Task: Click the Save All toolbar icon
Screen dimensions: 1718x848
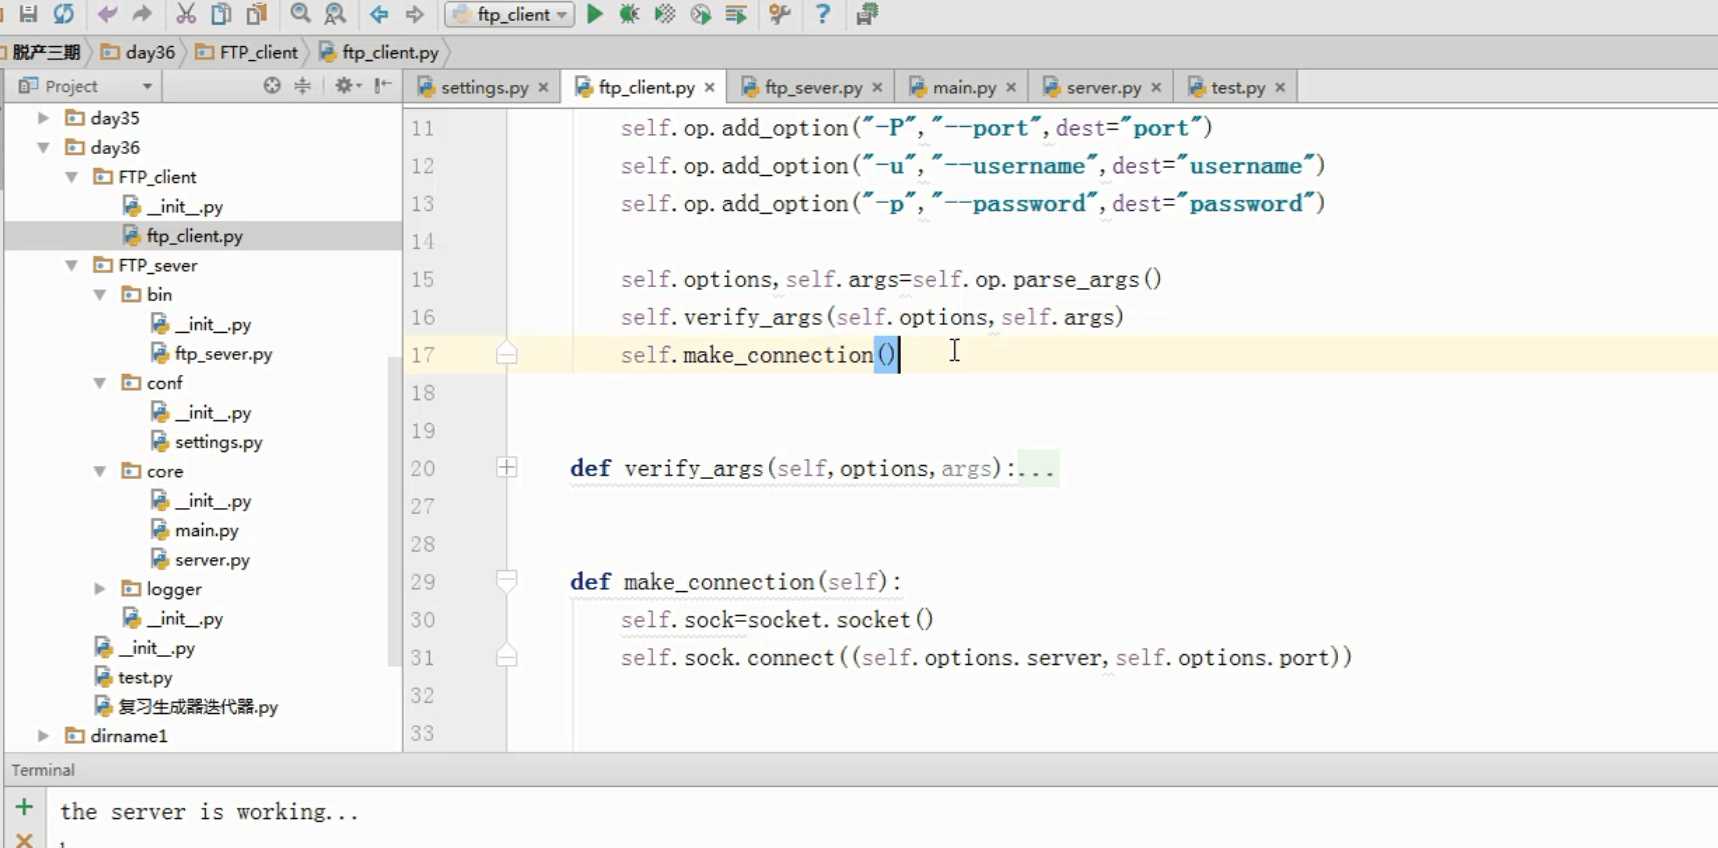Action: point(28,14)
